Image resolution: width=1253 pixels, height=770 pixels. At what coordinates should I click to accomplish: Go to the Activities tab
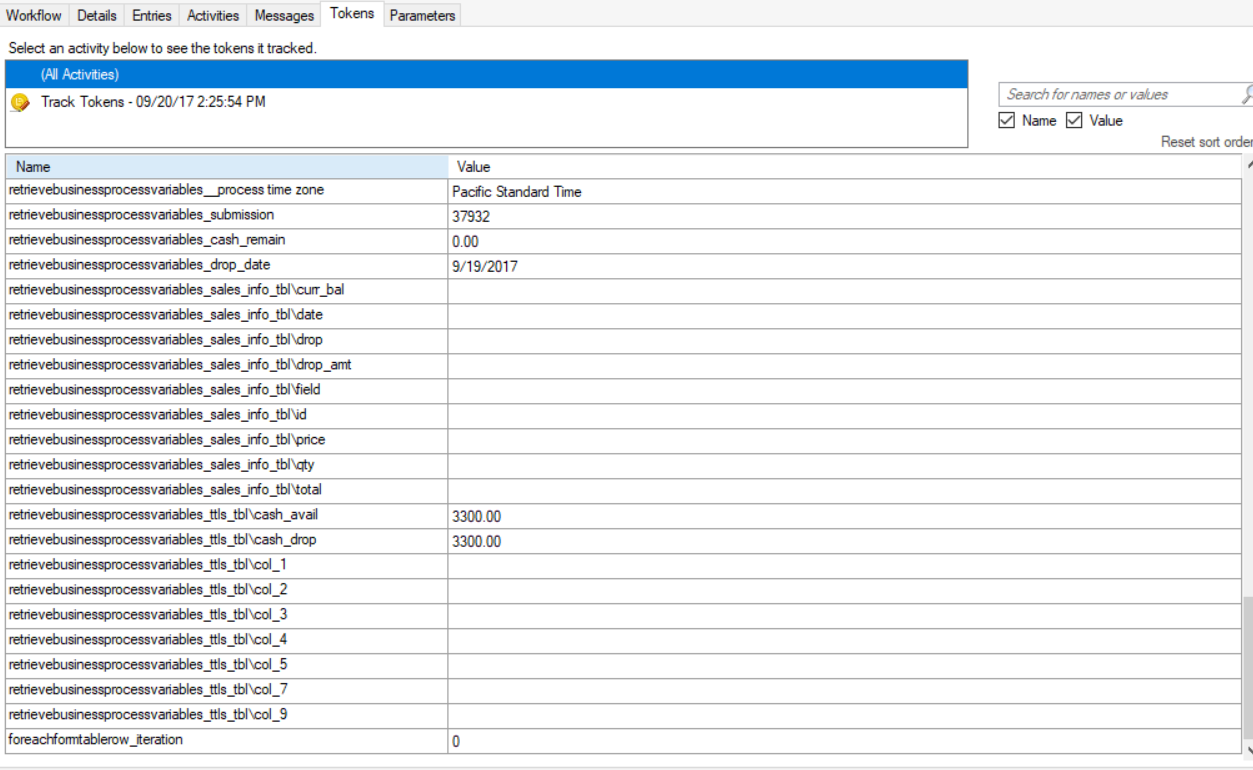[213, 15]
